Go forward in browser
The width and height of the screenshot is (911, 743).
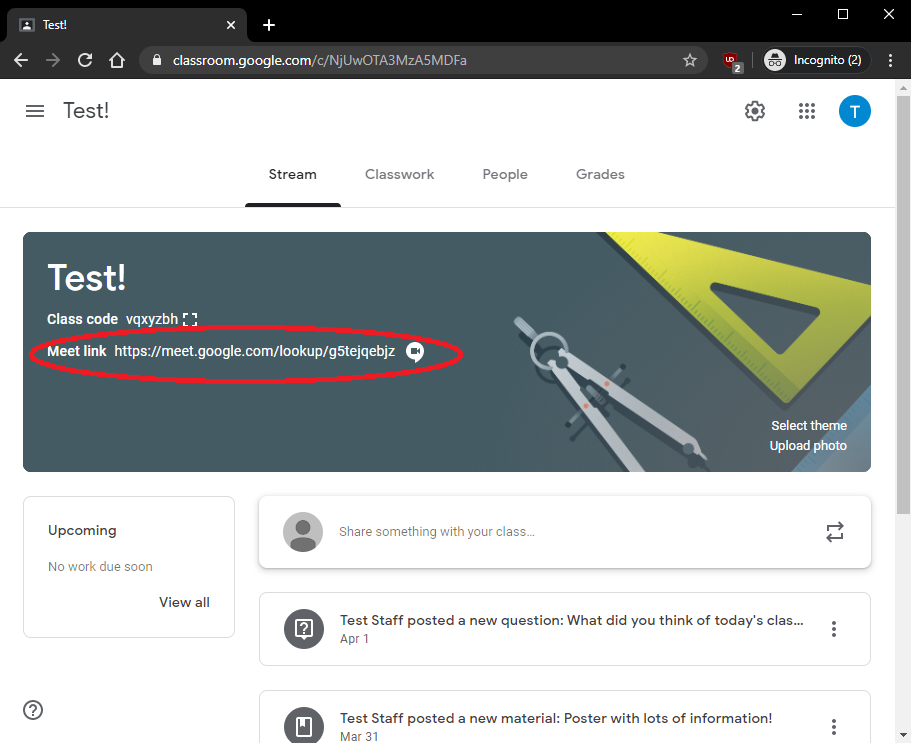coord(53,60)
